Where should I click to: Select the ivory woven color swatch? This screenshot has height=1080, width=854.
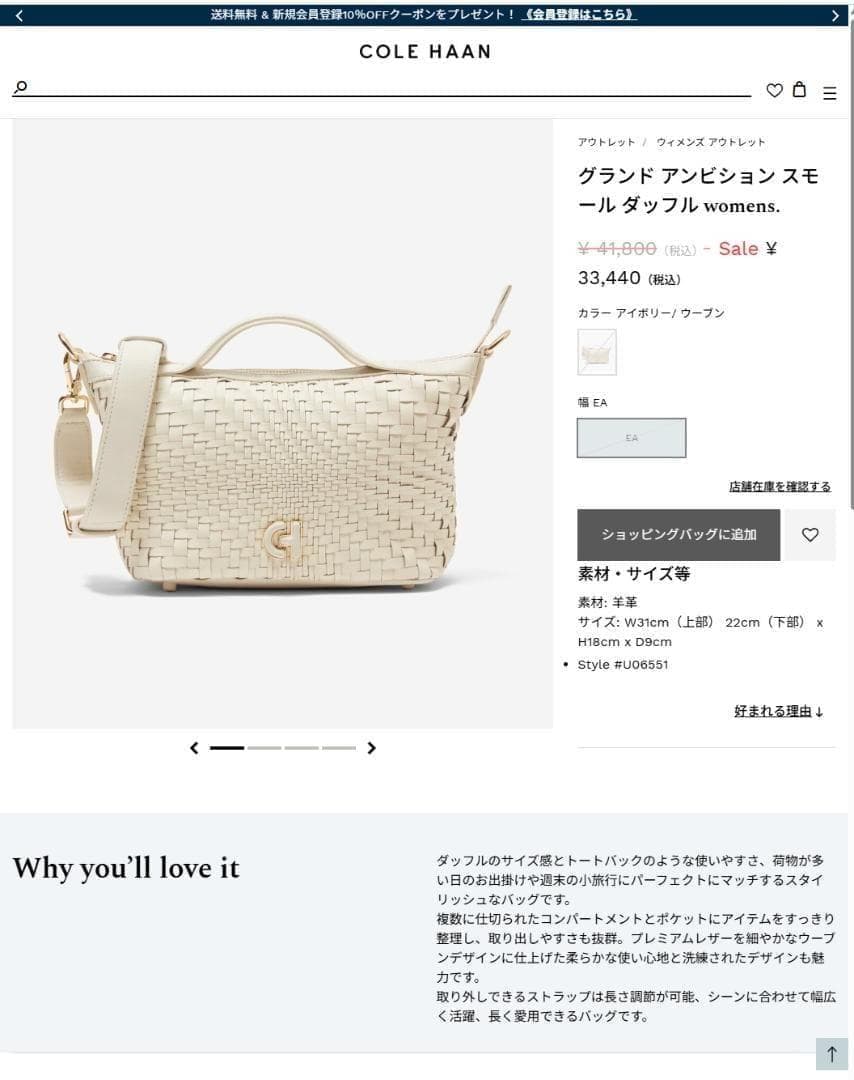point(597,352)
